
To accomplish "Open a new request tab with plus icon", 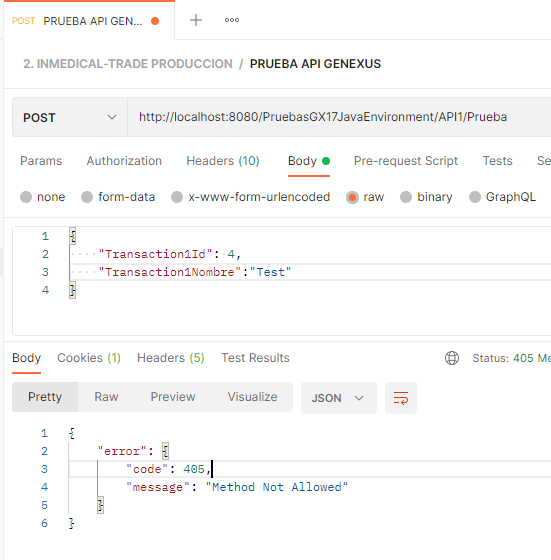I will [196, 20].
